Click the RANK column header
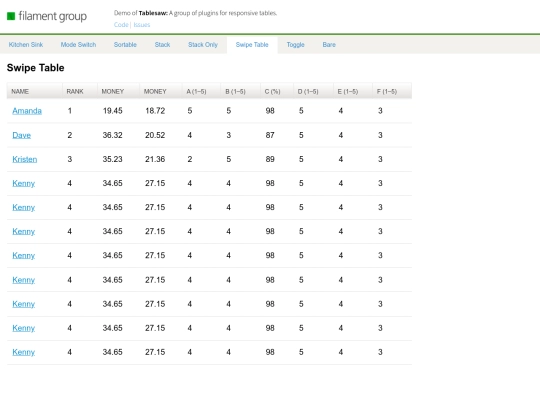 (80, 91)
